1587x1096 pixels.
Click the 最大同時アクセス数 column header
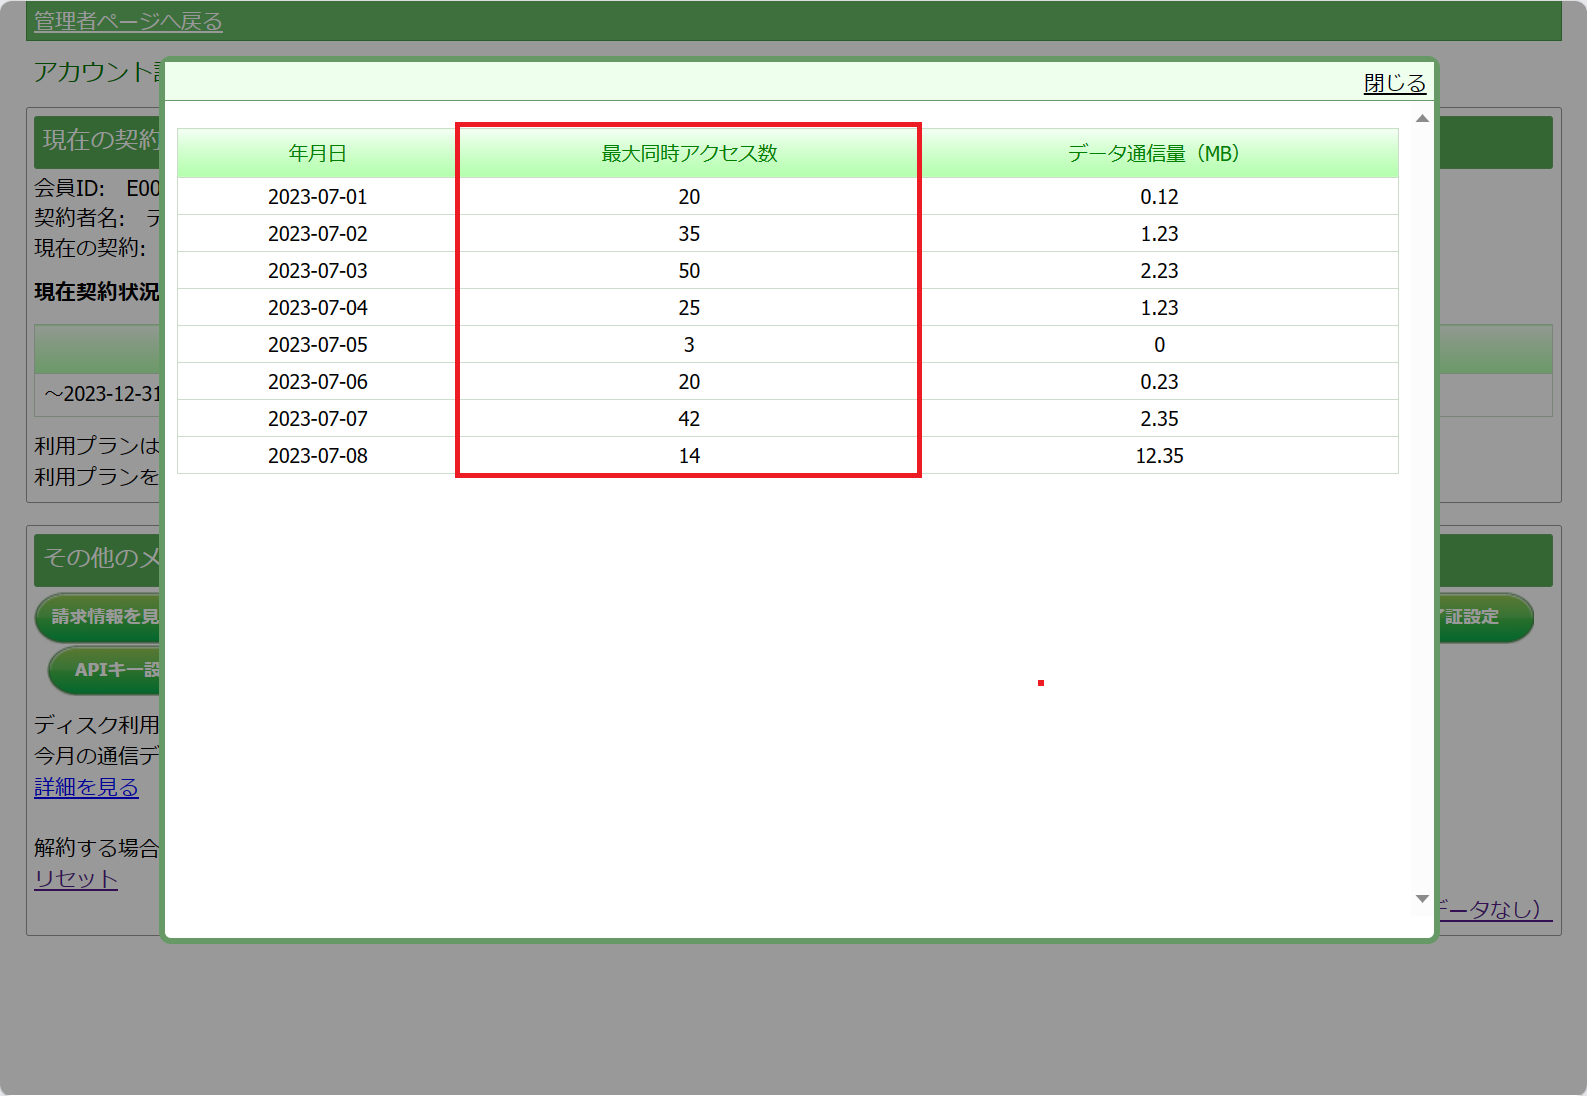coord(689,153)
